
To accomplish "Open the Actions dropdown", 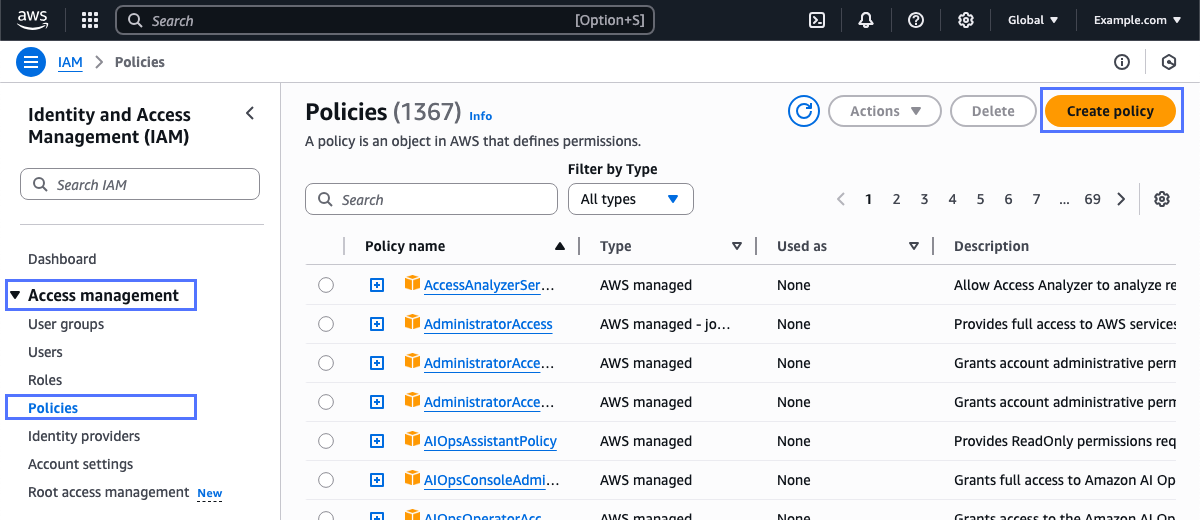I will pos(885,111).
